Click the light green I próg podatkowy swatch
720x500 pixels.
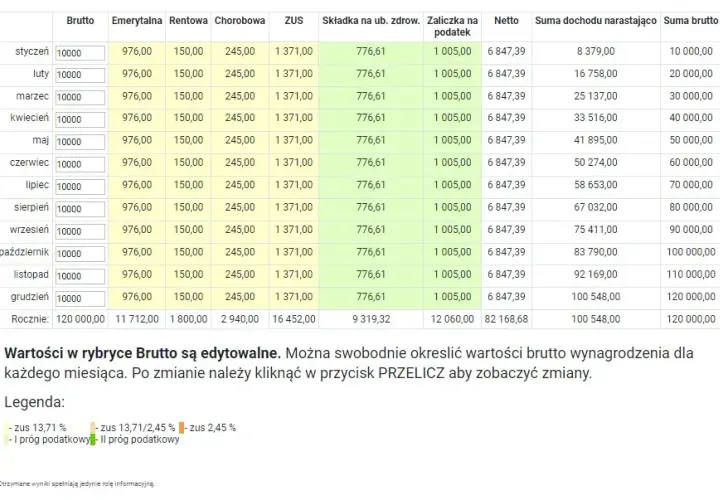click(6, 439)
